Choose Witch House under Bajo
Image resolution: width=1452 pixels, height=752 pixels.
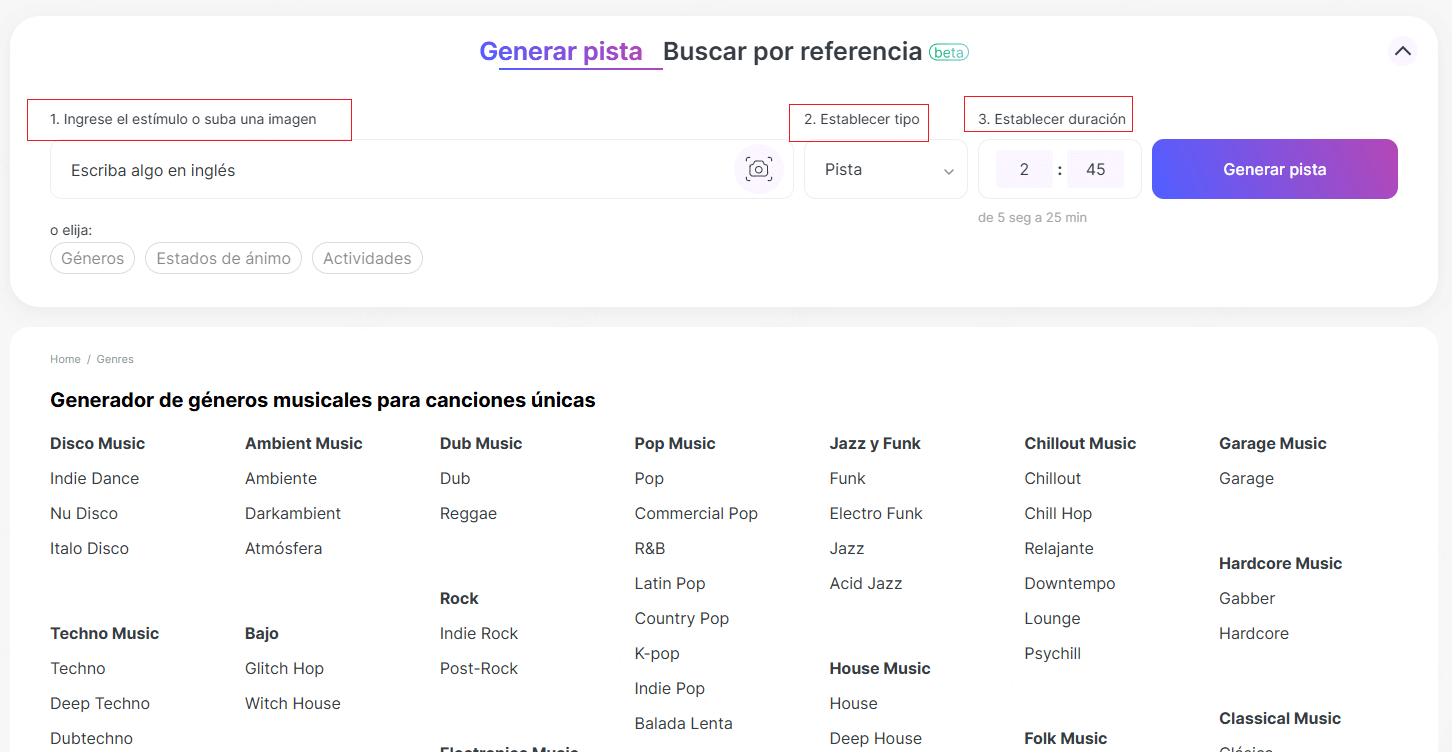coord(292,703)
